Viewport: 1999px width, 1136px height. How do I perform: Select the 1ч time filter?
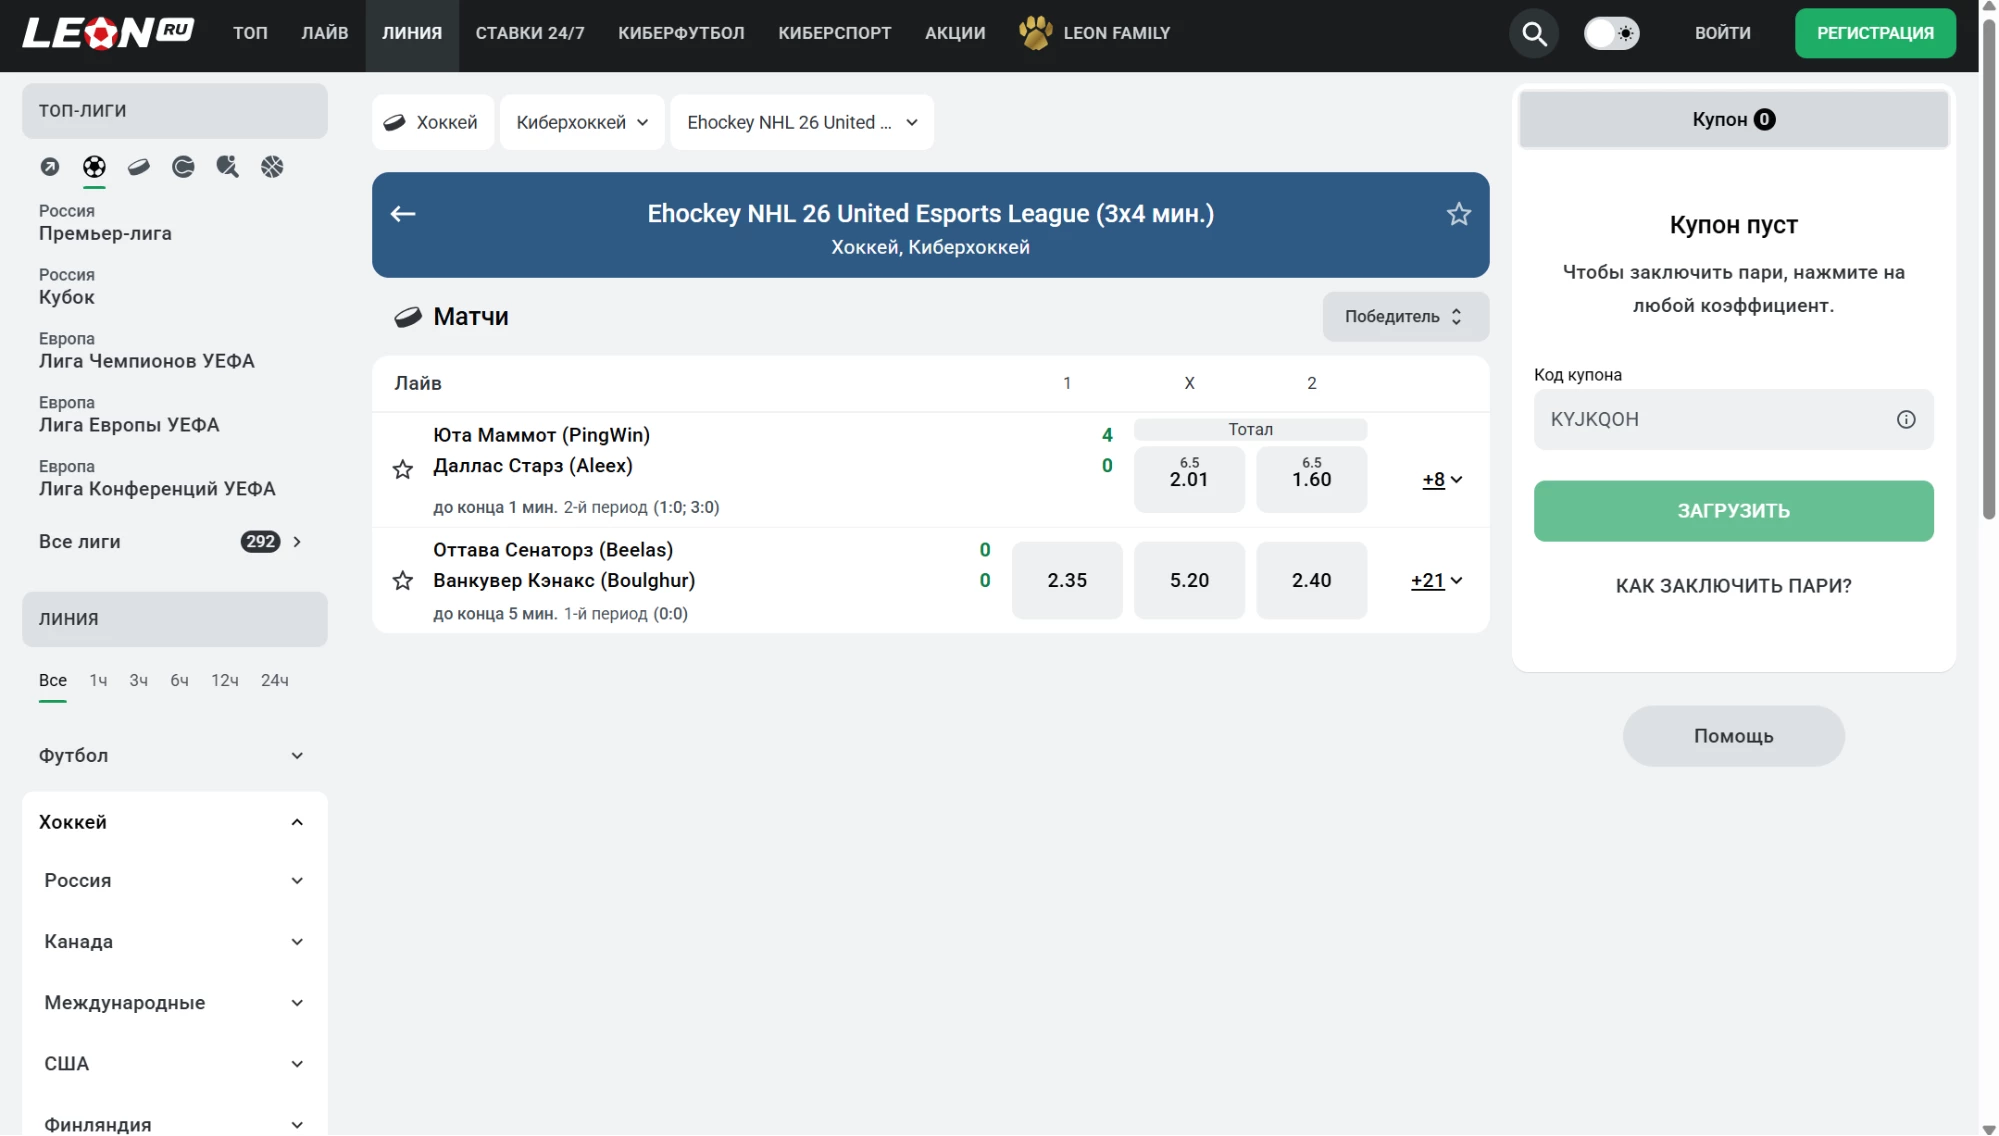point(98,681)
